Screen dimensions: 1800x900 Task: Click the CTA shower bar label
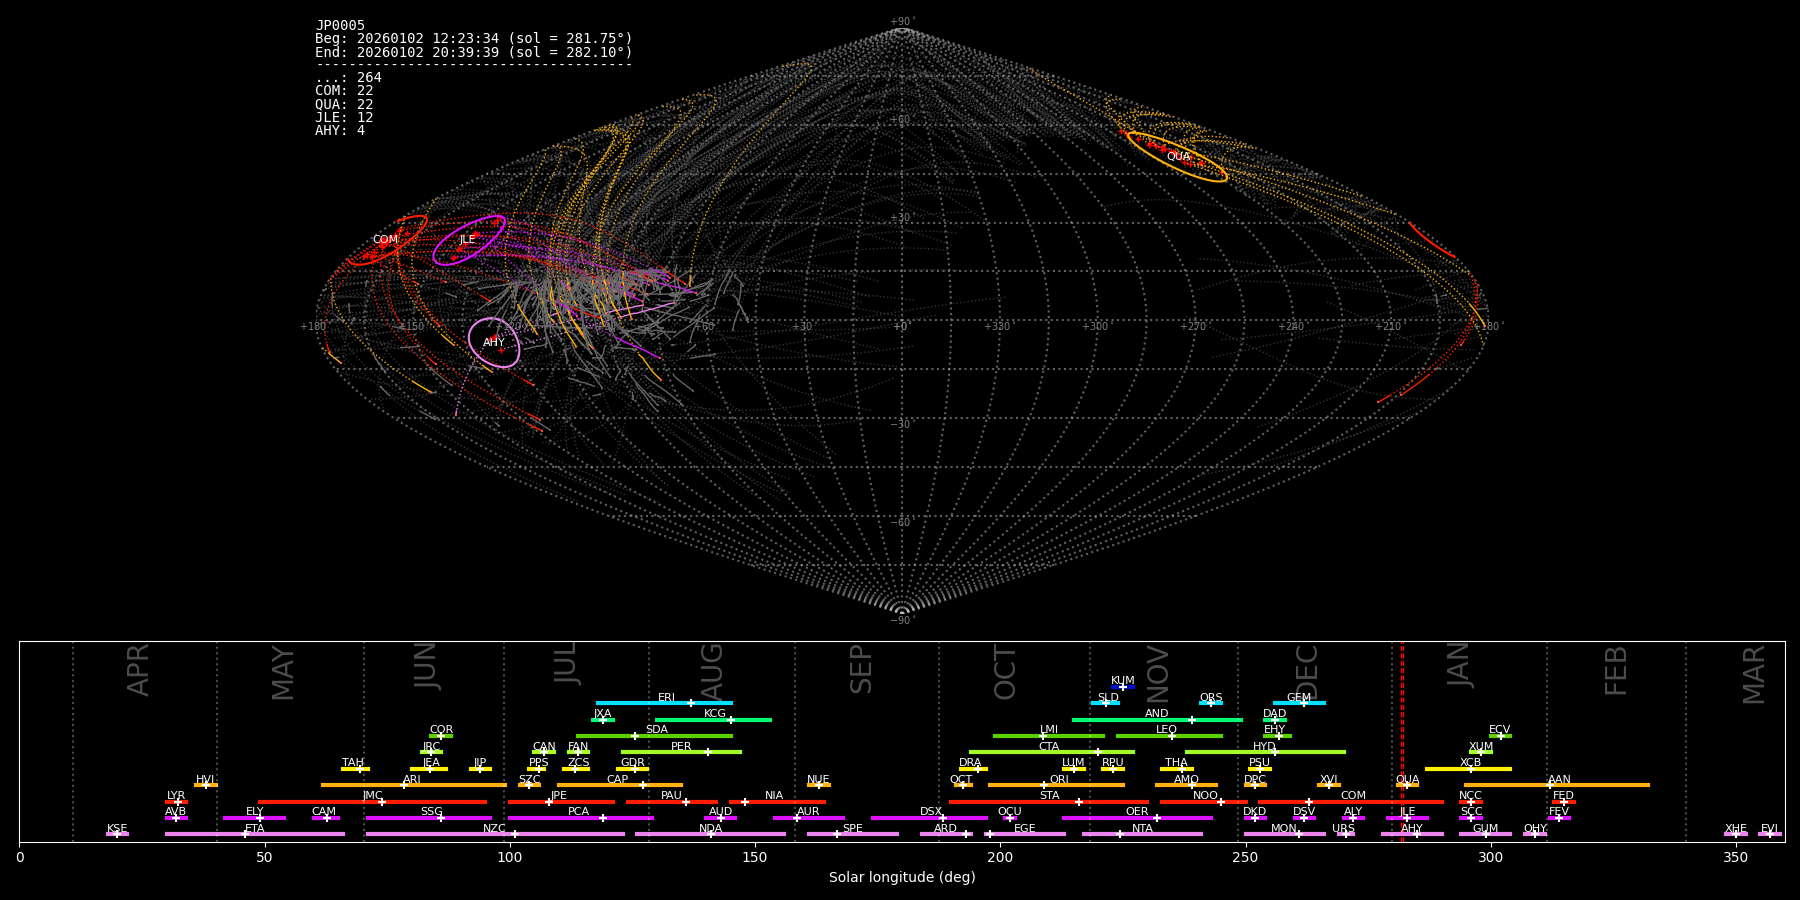[x=1049, y=747]
